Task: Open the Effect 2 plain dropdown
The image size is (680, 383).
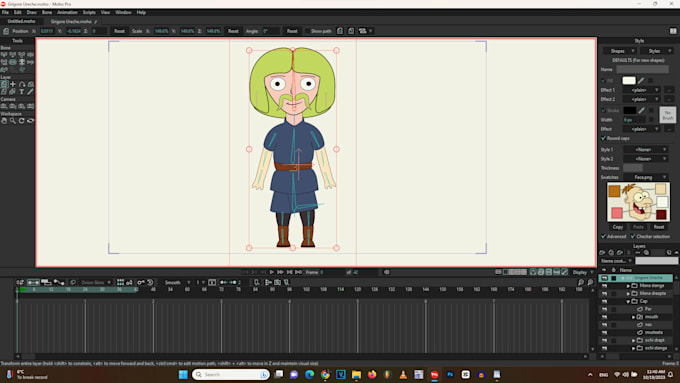Action: [x=642, y=99]
